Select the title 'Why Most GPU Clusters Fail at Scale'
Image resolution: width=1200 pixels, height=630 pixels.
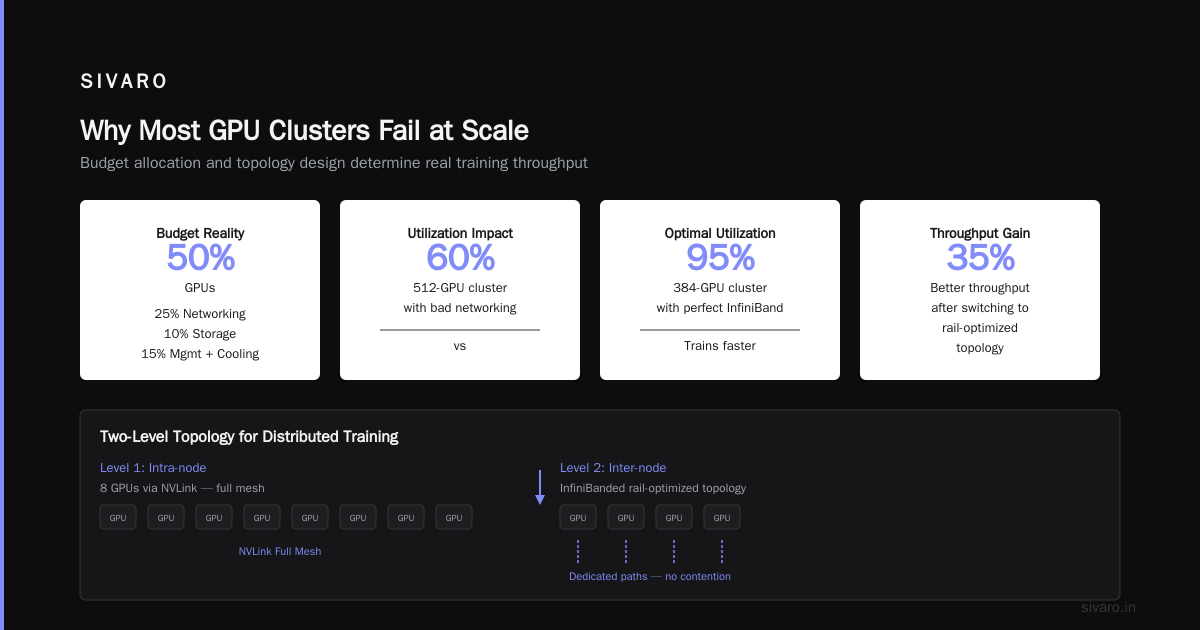pos(304,131)
